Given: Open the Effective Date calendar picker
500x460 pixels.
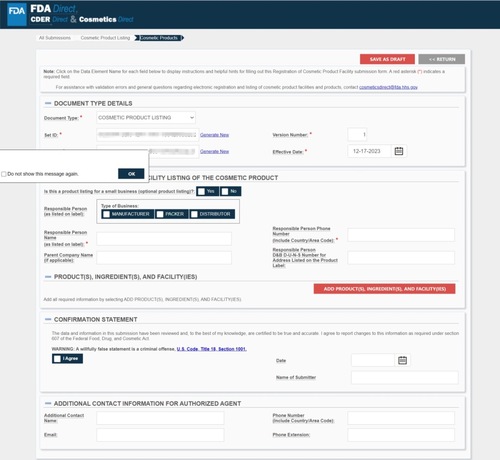Looking at the screenshot, I should click(399, 151).
